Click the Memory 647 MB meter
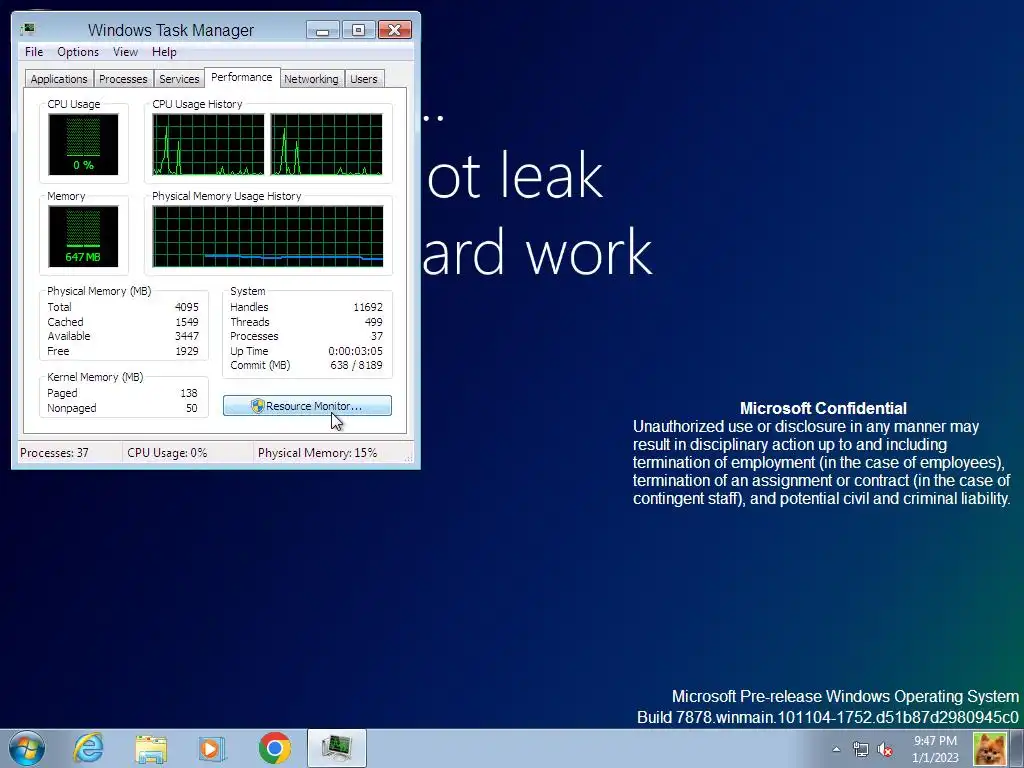Image resolution: width=1024 pixels, height=768 pixels. tap(83, 236)
